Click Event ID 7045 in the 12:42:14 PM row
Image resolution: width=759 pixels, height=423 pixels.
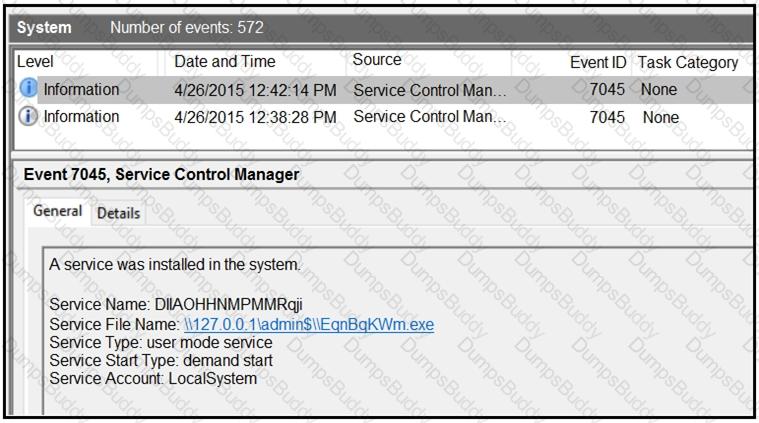click(607, 90)
